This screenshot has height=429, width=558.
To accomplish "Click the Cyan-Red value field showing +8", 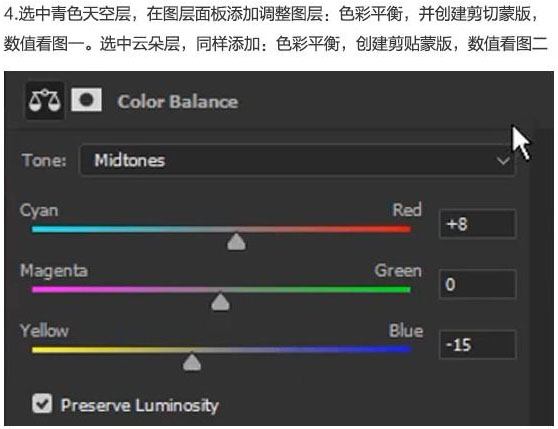I will 478,224.
